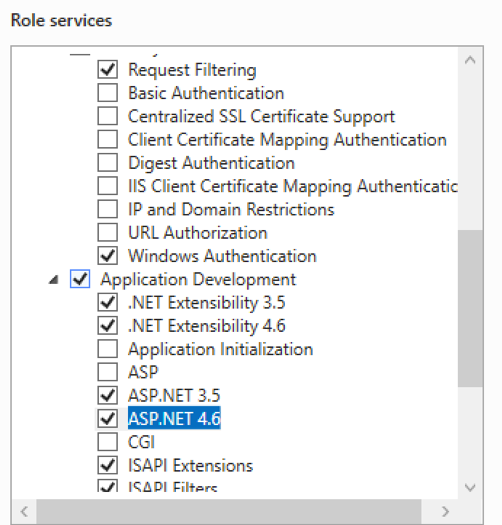
Task: Select the .NET Extensibility 3.5 label
Action: (x=207, y=303)
